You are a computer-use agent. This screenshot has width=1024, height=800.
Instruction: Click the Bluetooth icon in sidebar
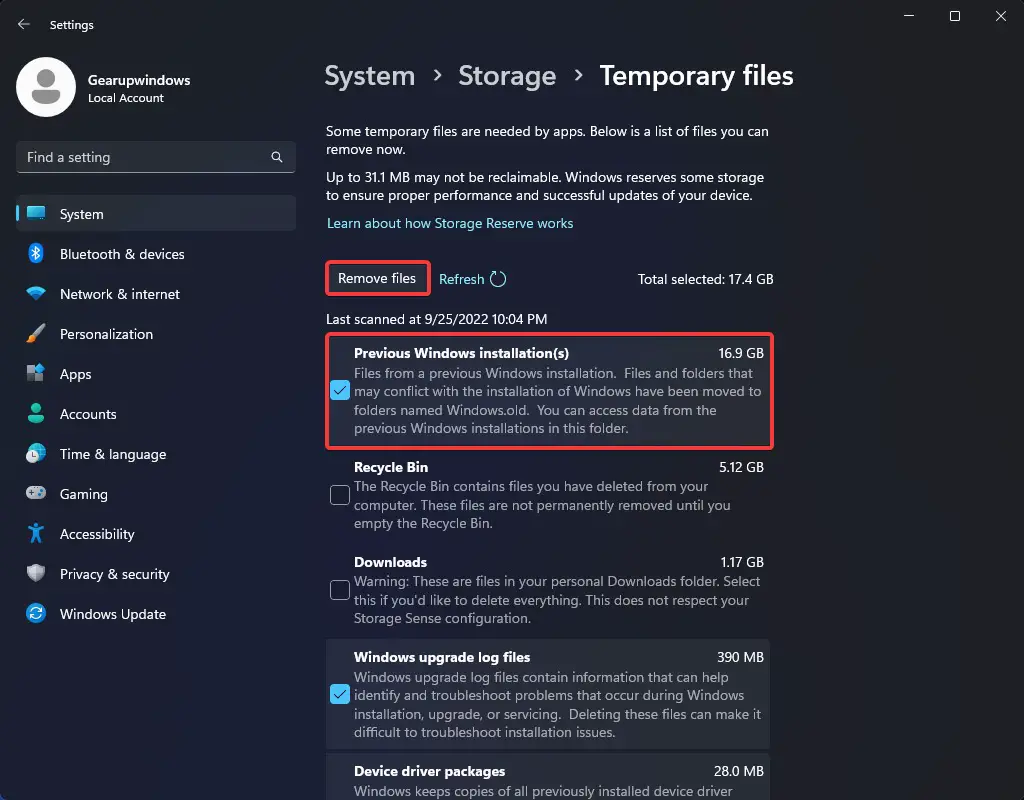pyautogui.click(x=36, y=253)
